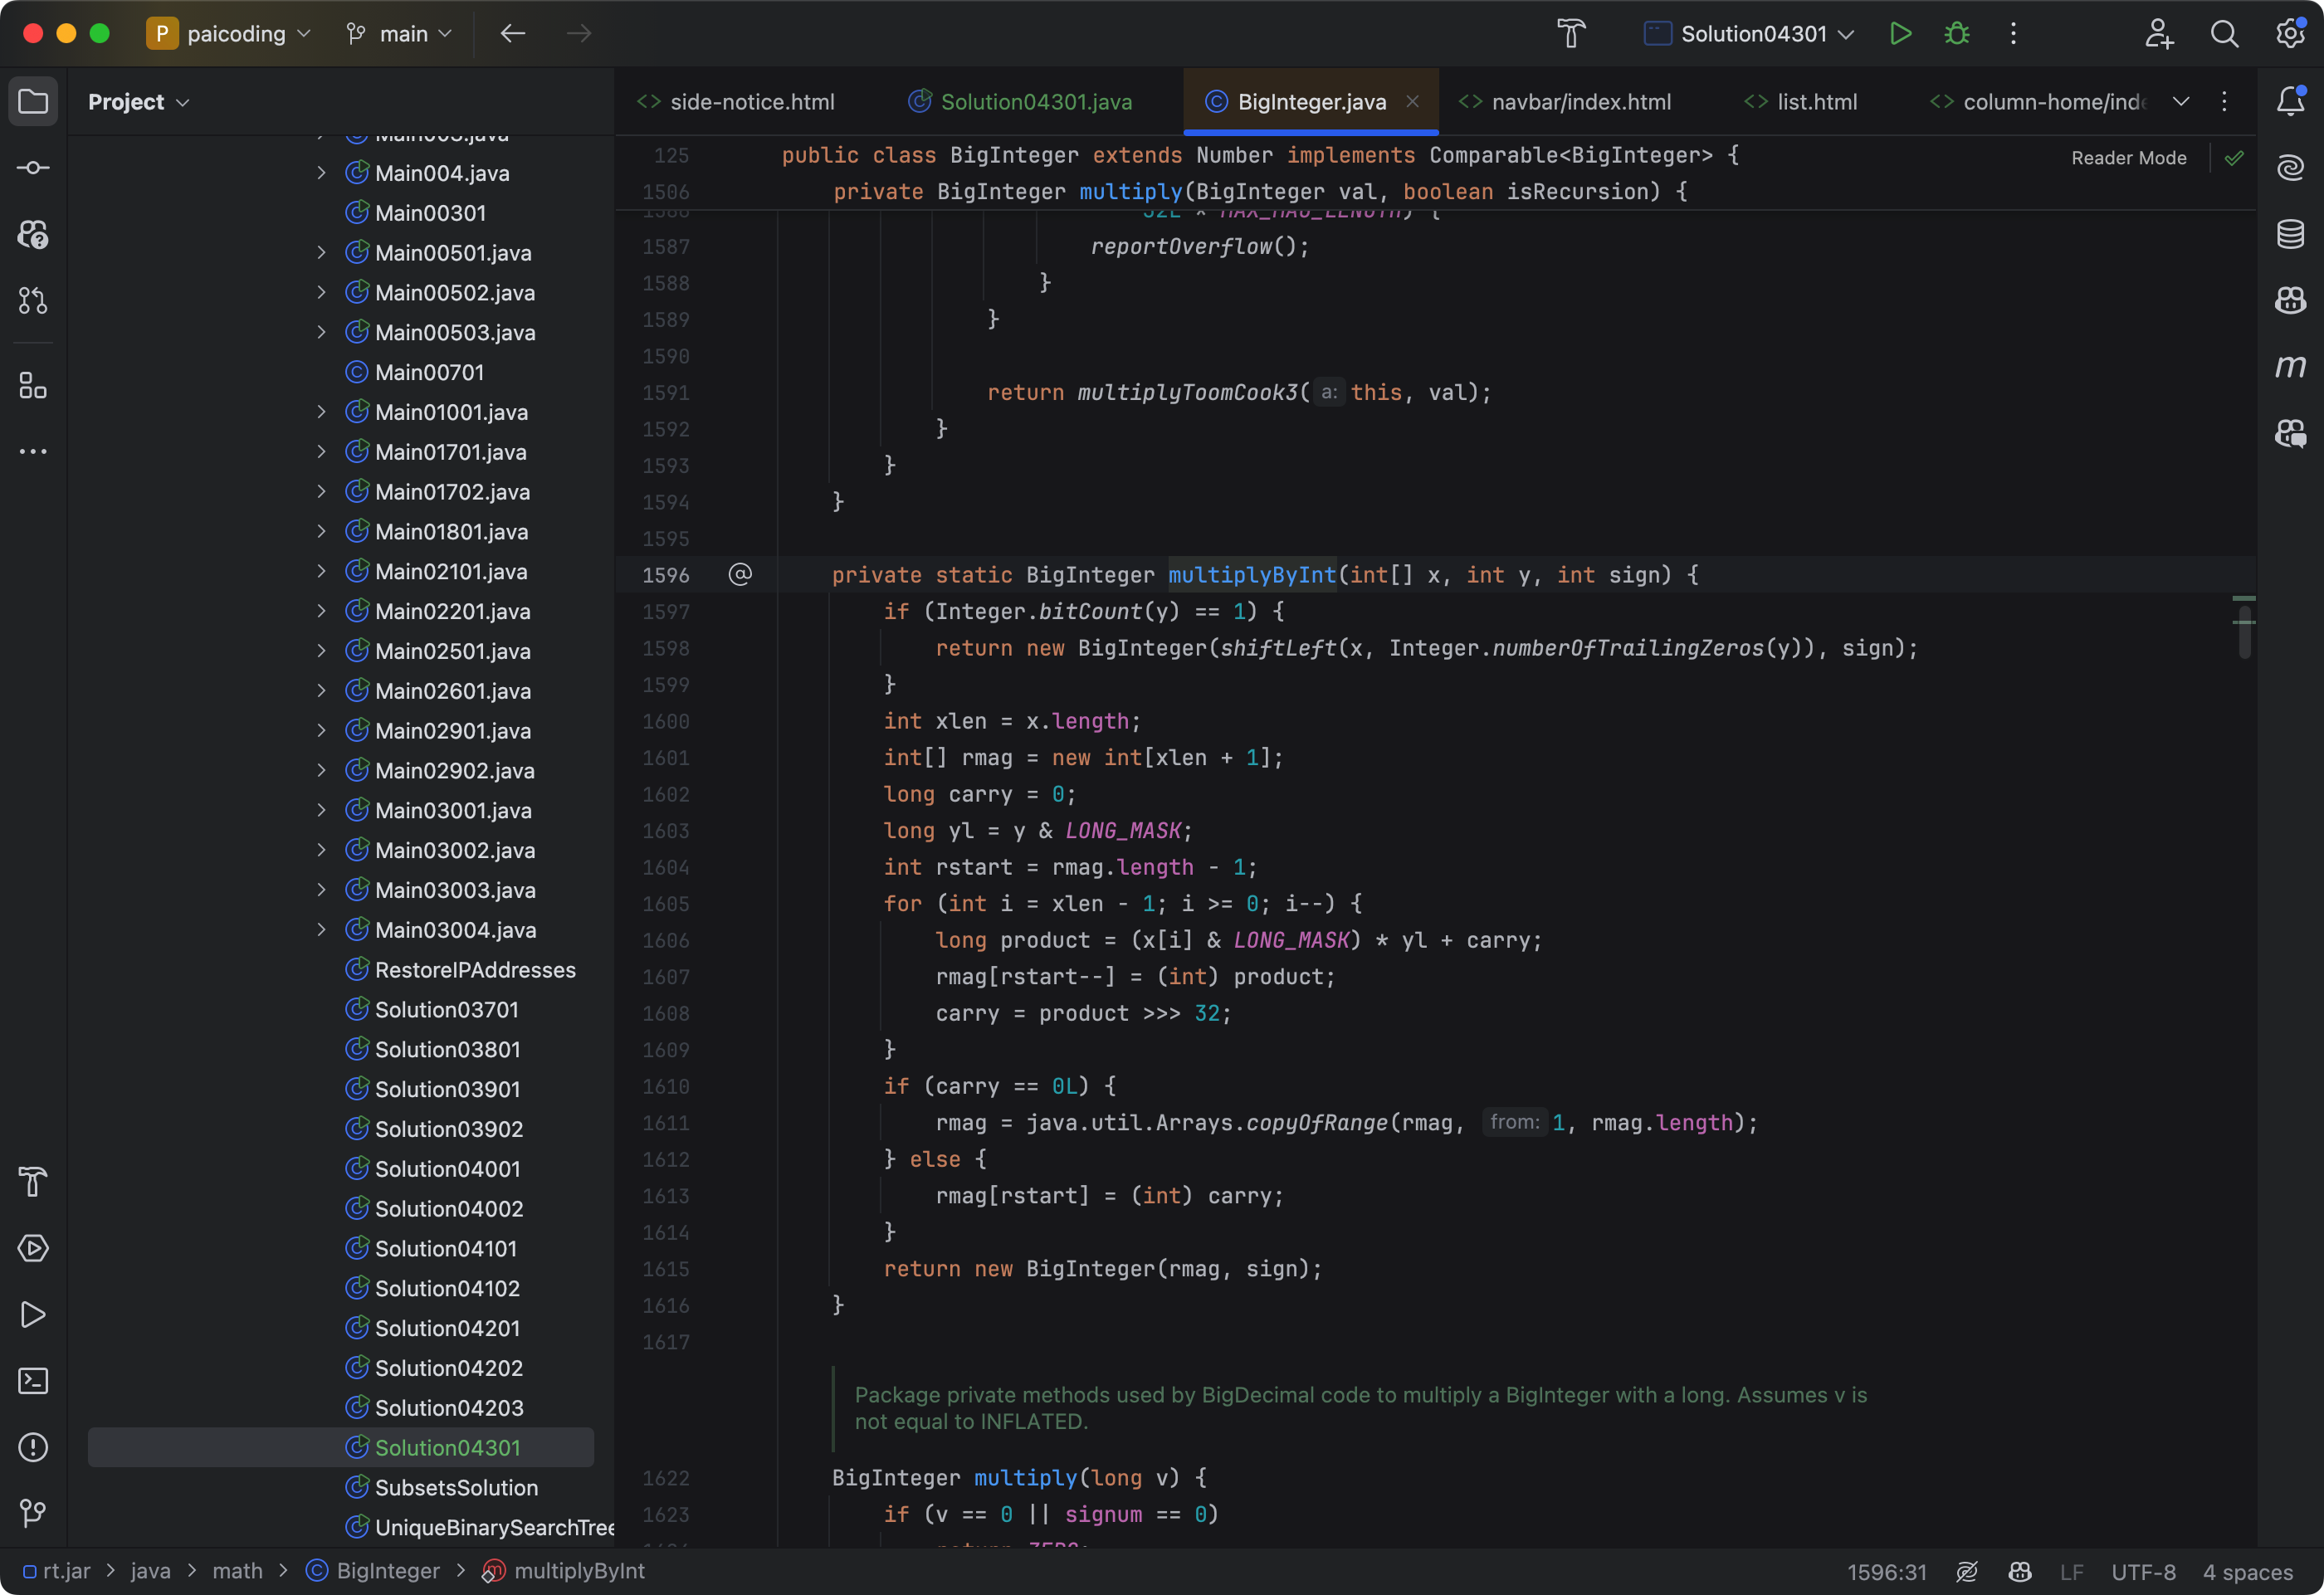The width and height of the screenshot is (2324, 1595).
Task: Open the Notifications bell
Action: point(2290,102)
